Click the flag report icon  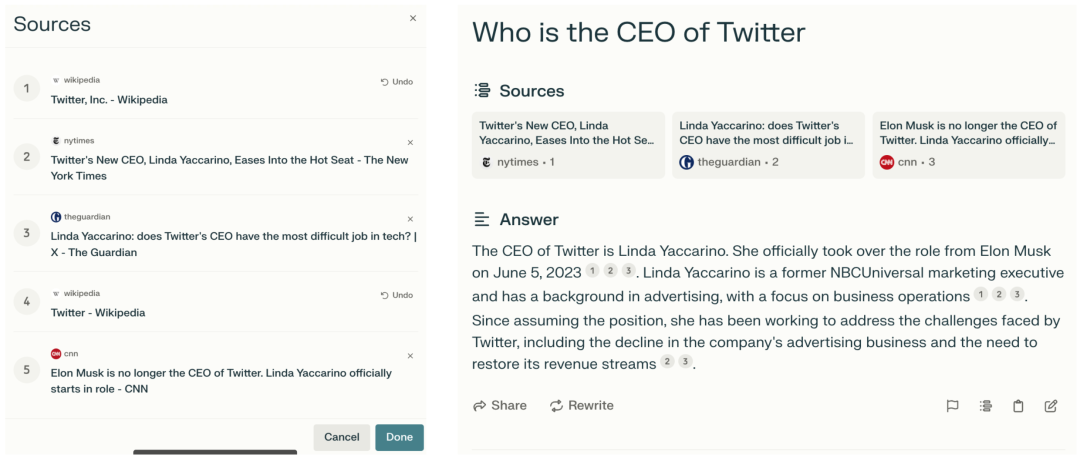tap(952, 406)
